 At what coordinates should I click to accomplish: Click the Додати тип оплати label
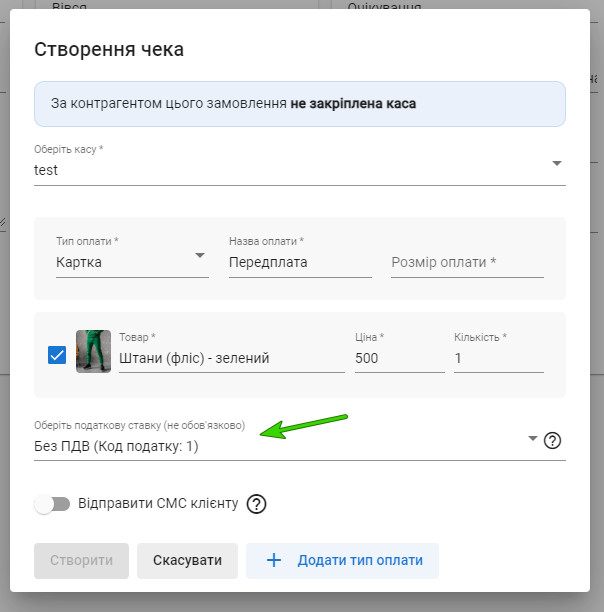pos(360,561)
